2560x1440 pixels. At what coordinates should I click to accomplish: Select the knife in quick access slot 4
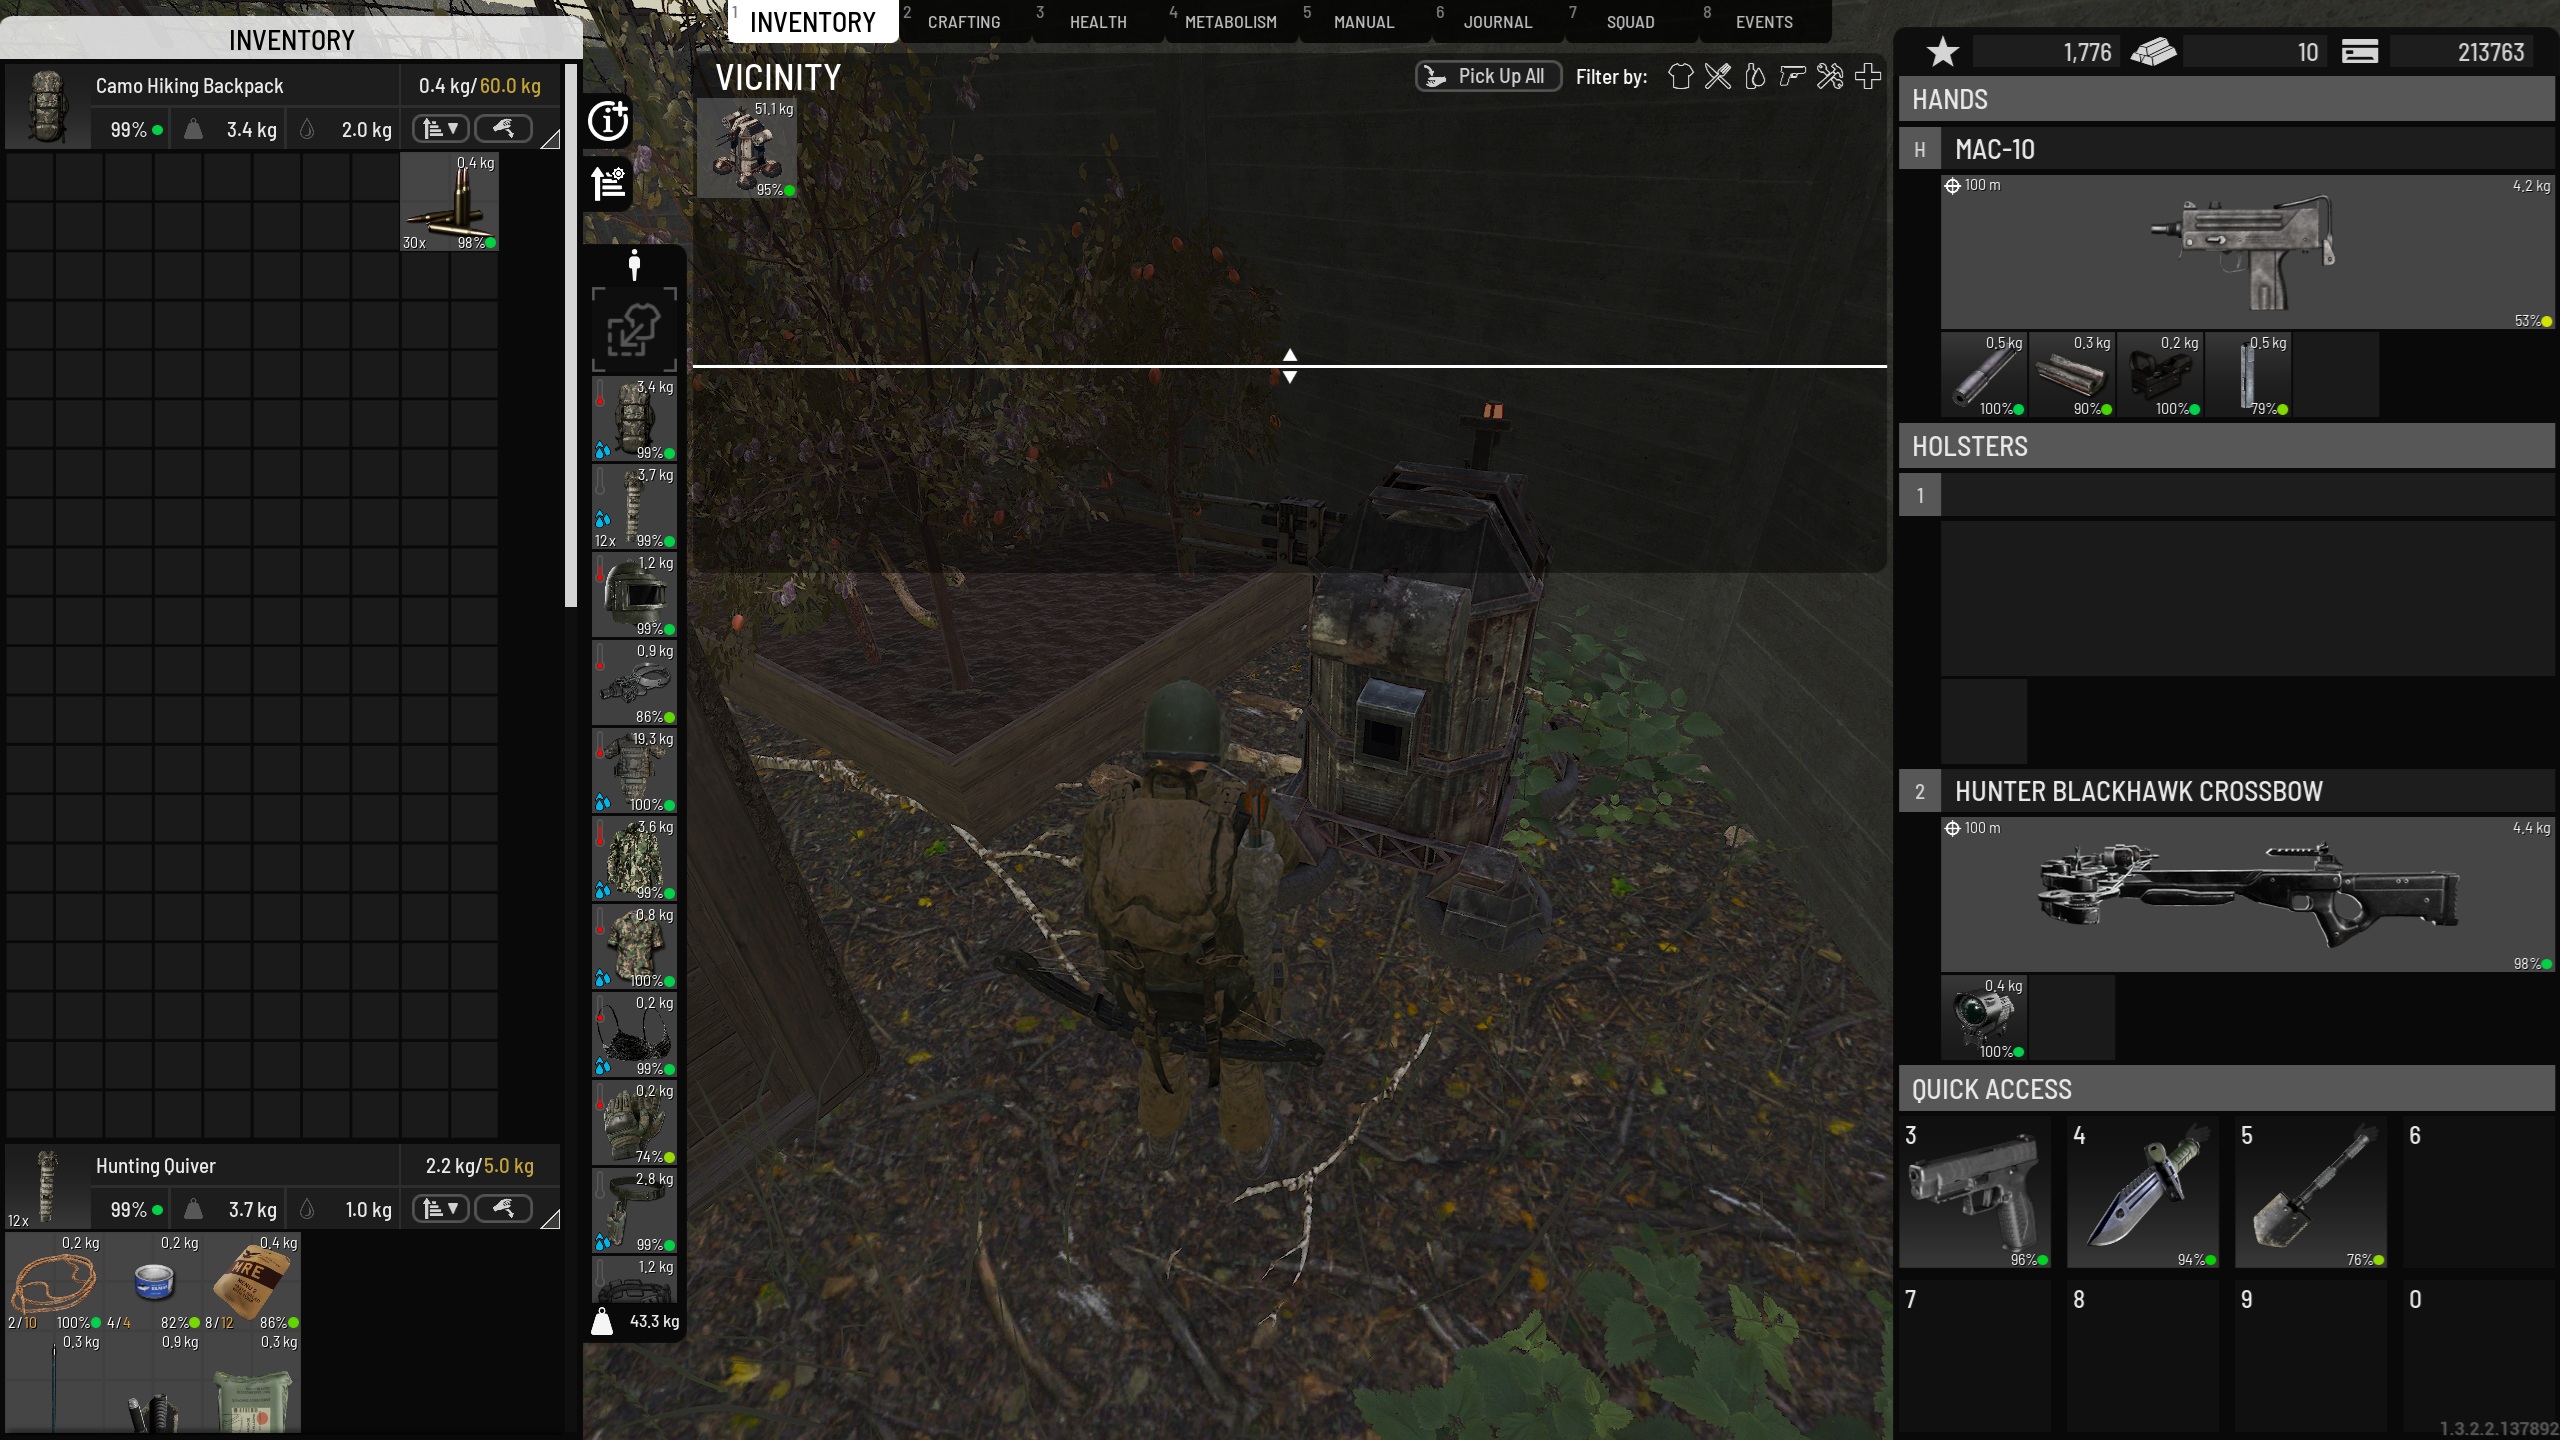pyautogui.click(x=2142, y=1192)
